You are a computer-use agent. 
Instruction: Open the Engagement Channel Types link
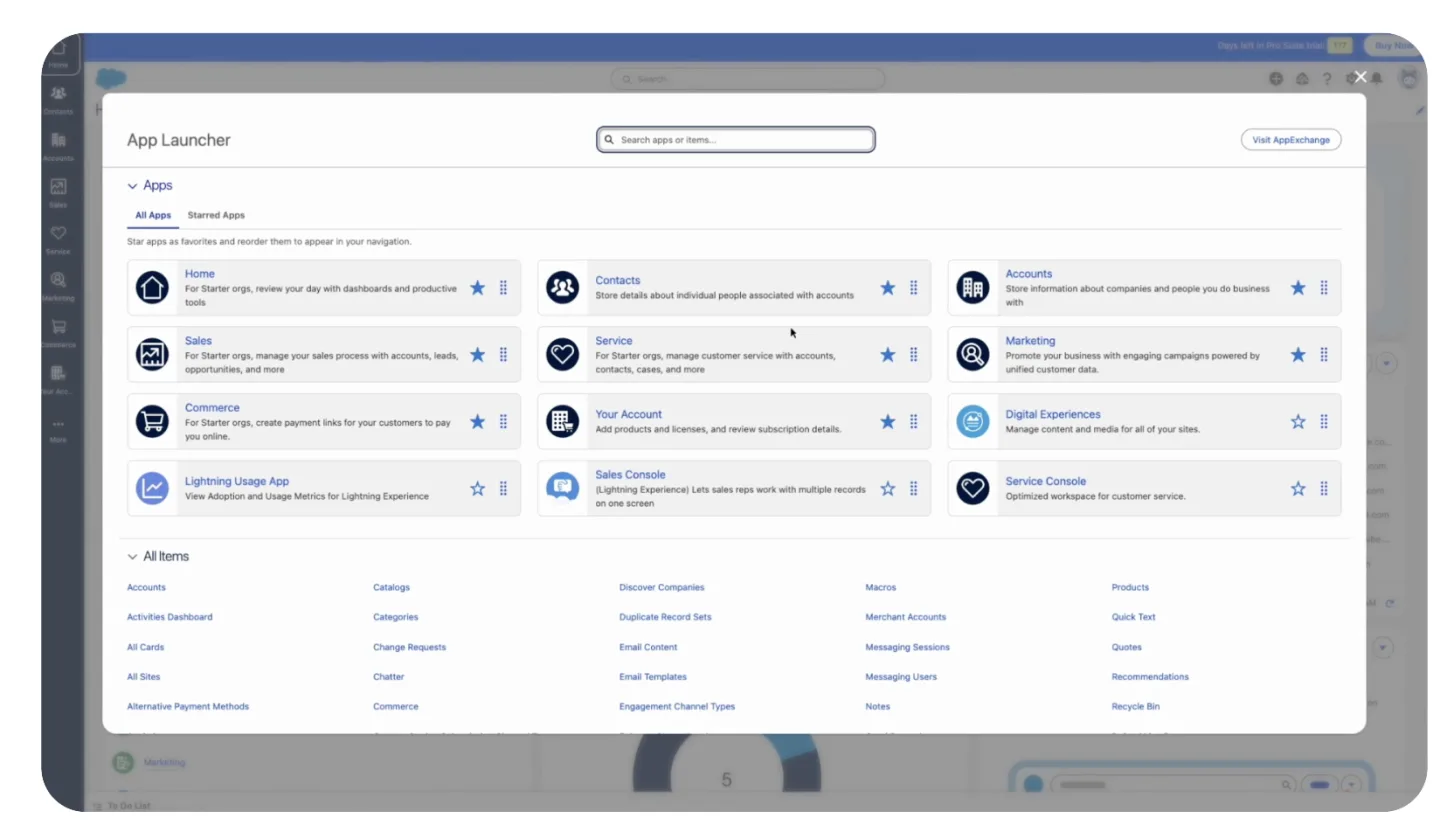pyautogui.click(x=677, y=706)
